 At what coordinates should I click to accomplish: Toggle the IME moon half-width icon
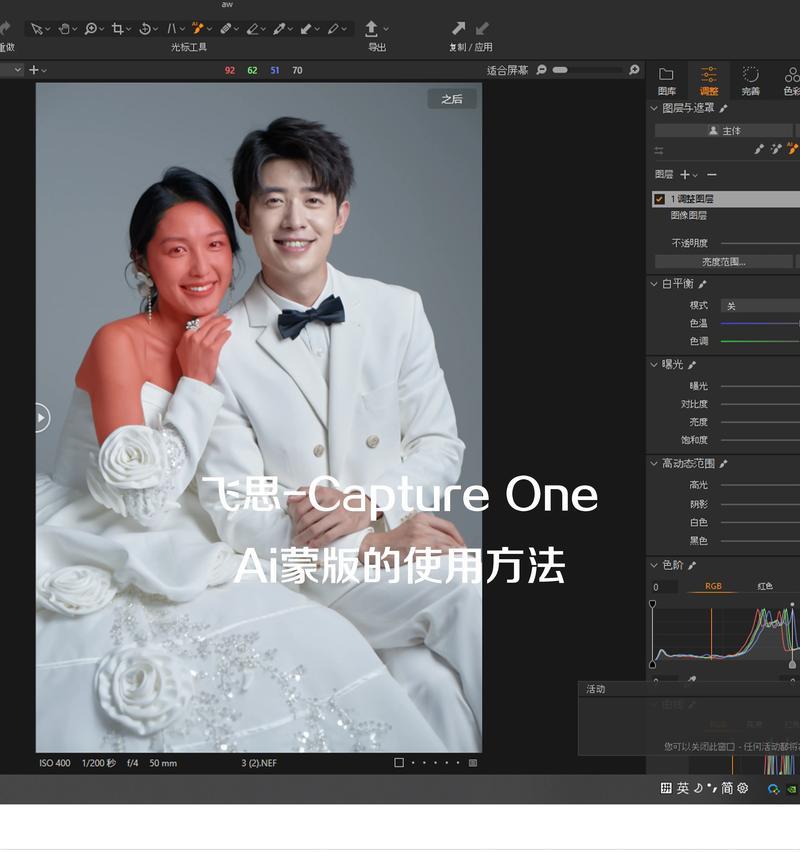tap(698, 788)
